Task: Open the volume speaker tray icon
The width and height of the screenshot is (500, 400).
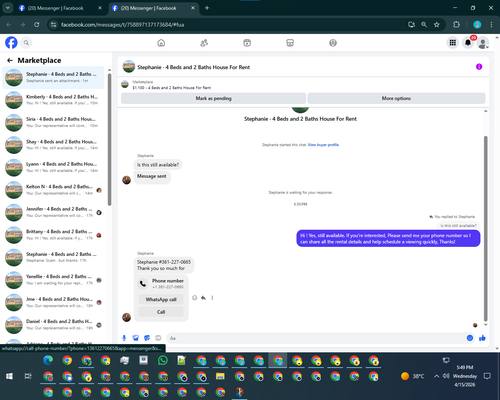Action: pos(446,376)
